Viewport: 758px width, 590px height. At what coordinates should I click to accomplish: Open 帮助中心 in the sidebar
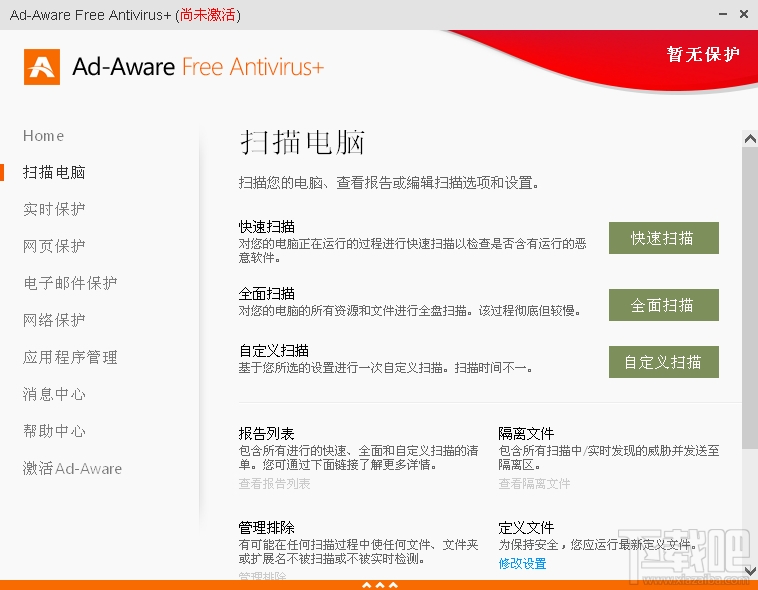point(54,431)
